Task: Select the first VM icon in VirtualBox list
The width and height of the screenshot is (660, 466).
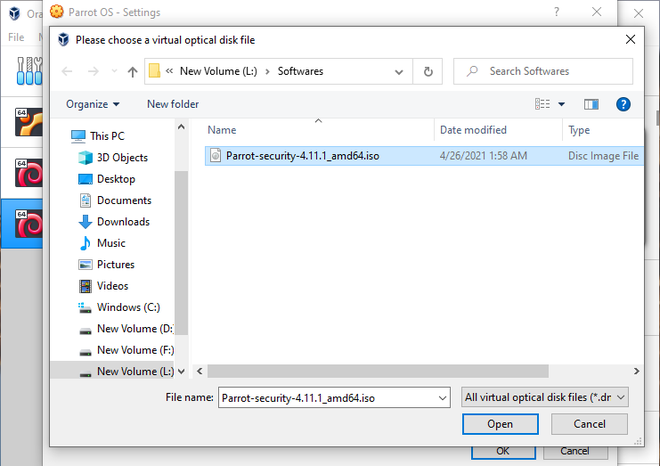Action: (x=29, y=122)
